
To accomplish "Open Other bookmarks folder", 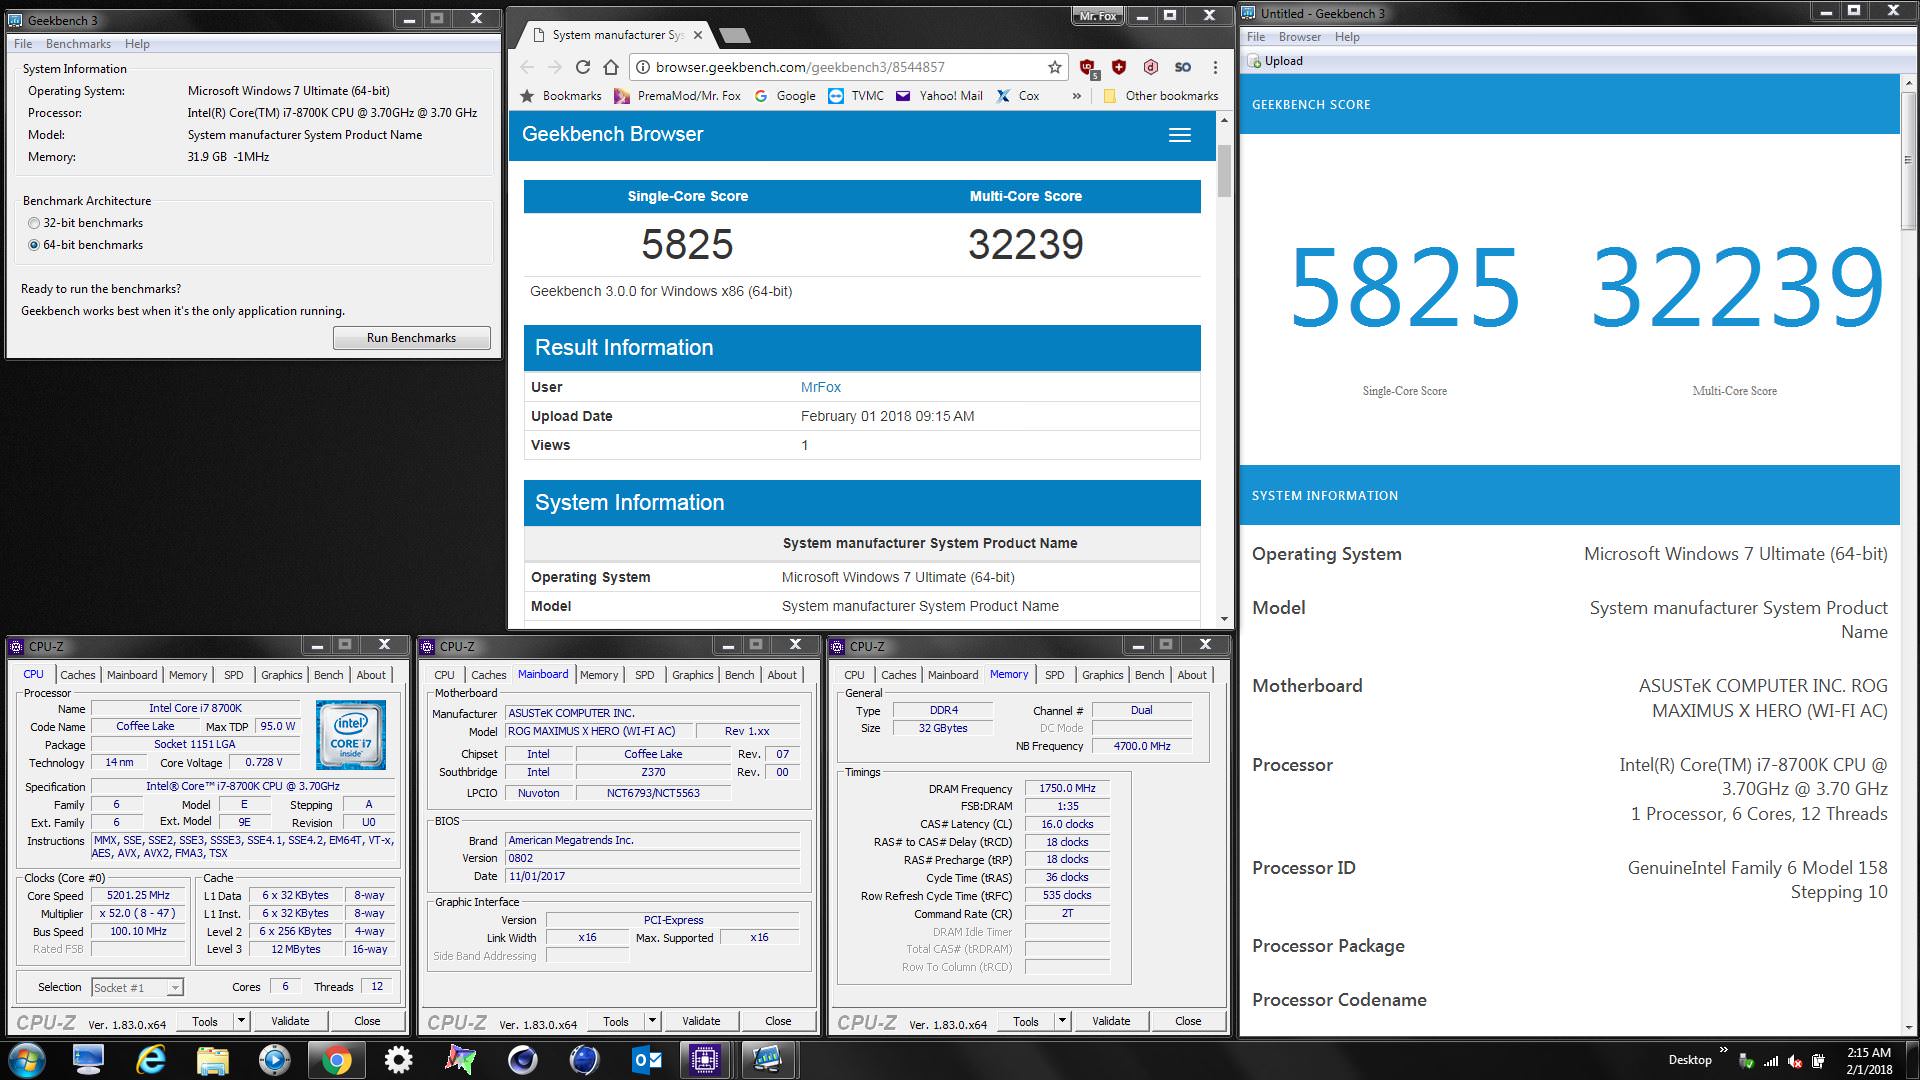I will [x=1161, y=96].
